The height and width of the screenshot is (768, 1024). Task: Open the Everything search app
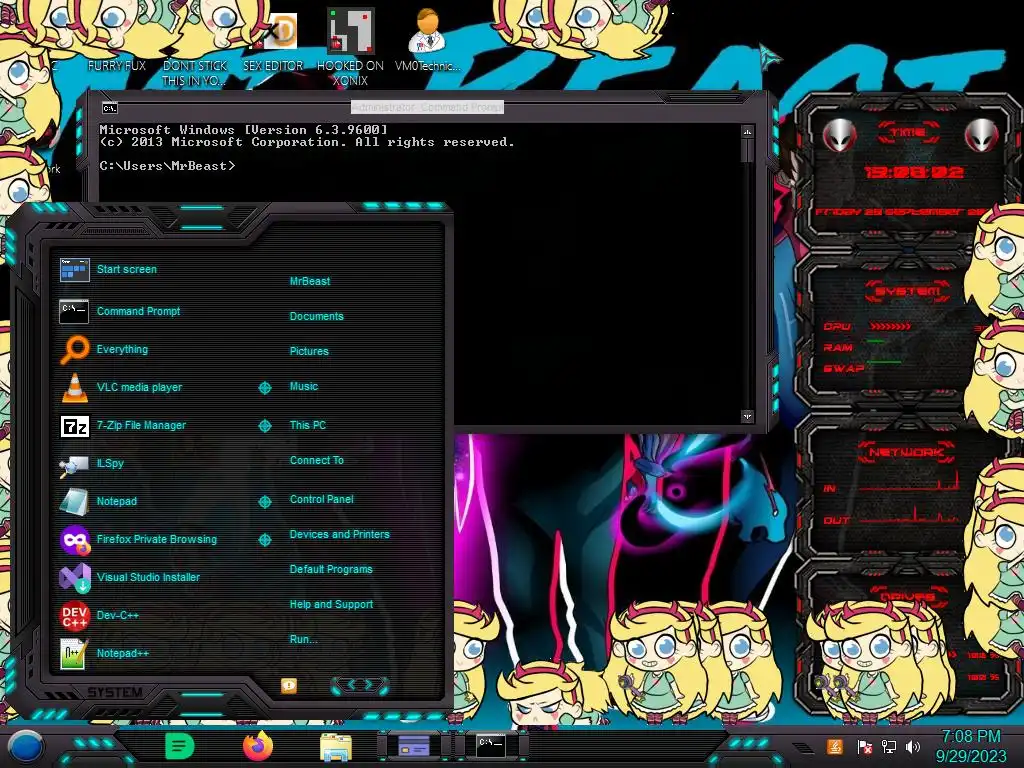(x=104, y=349)
